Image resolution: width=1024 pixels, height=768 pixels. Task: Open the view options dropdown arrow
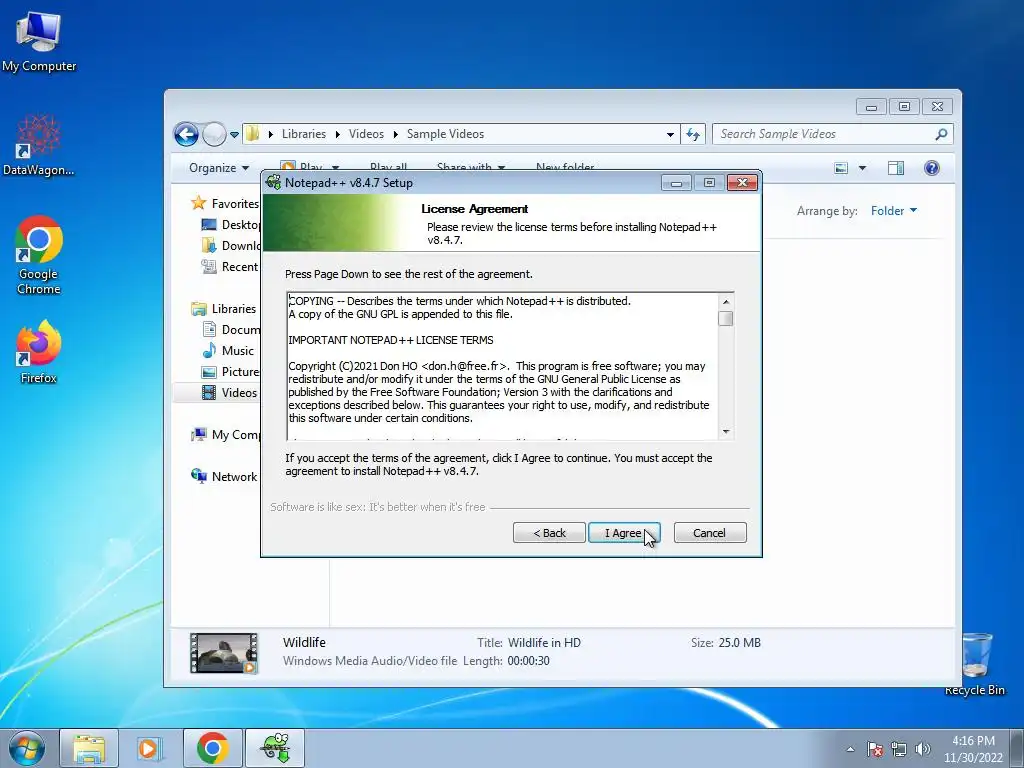[x=862, y=168]
